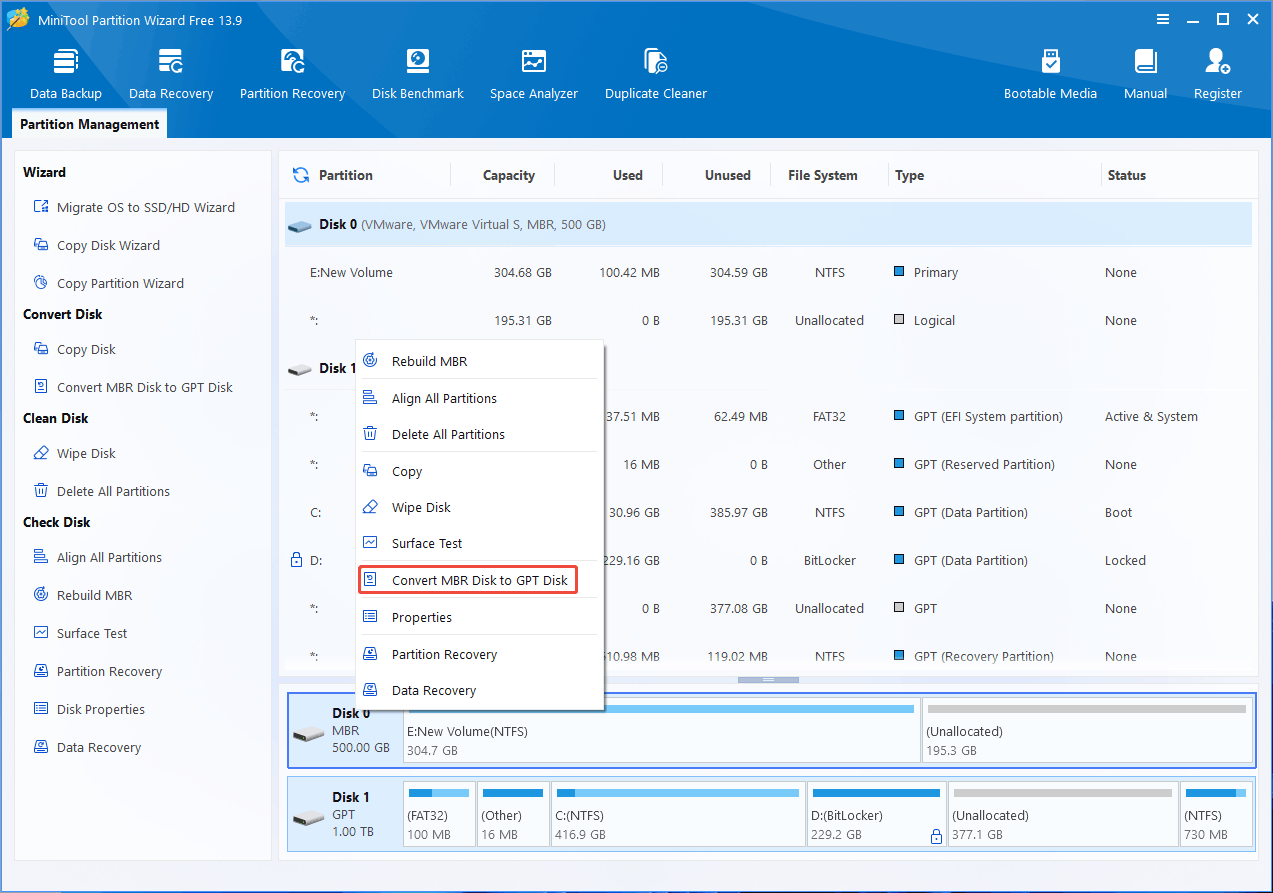Open the Space Analyzer
Image resolution: width=1273 pixels, height=893 pixels.
[x=534, y=74]
